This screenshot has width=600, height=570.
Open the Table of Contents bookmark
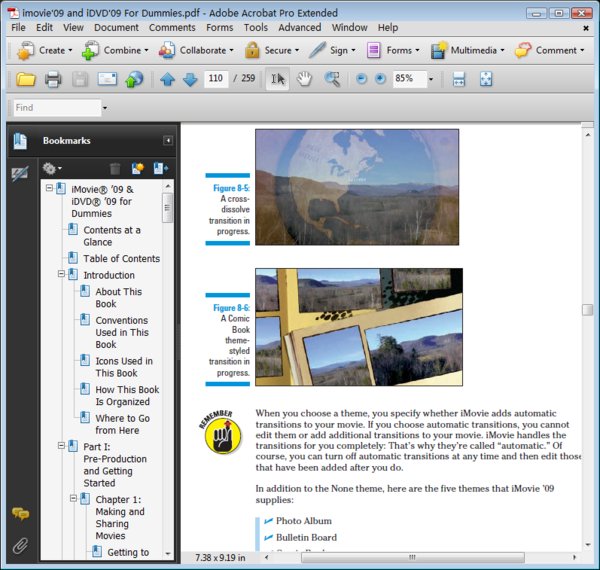121,259
